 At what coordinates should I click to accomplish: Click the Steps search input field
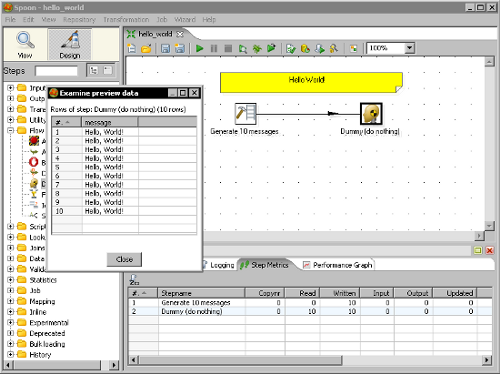[x=56, y=71]
